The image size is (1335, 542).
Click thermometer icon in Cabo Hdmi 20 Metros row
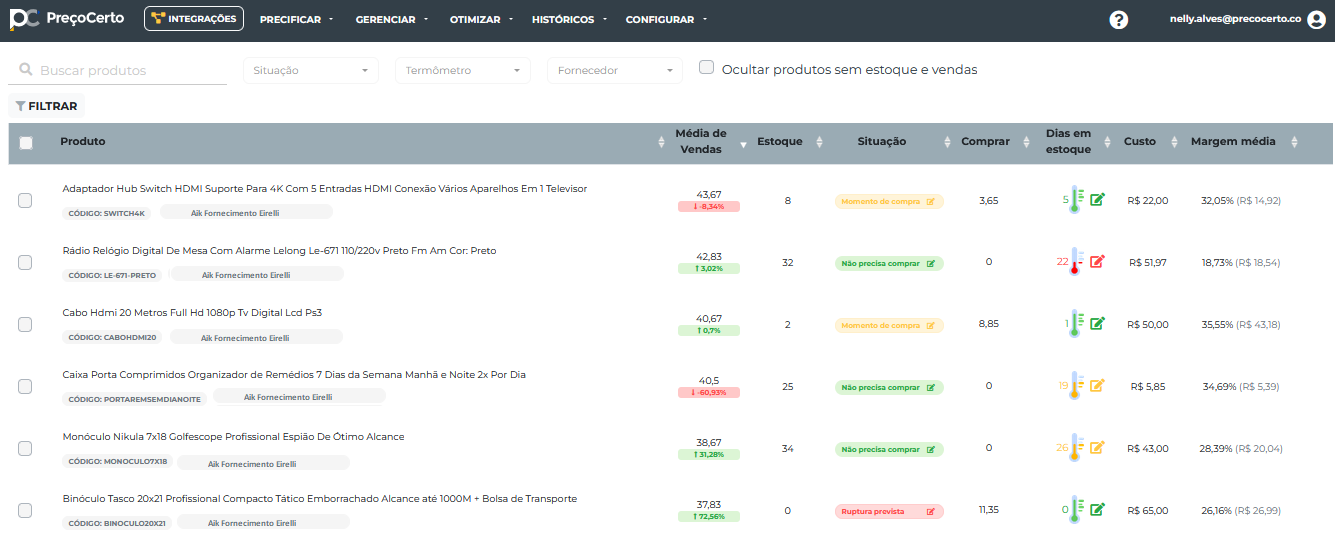1076,324
